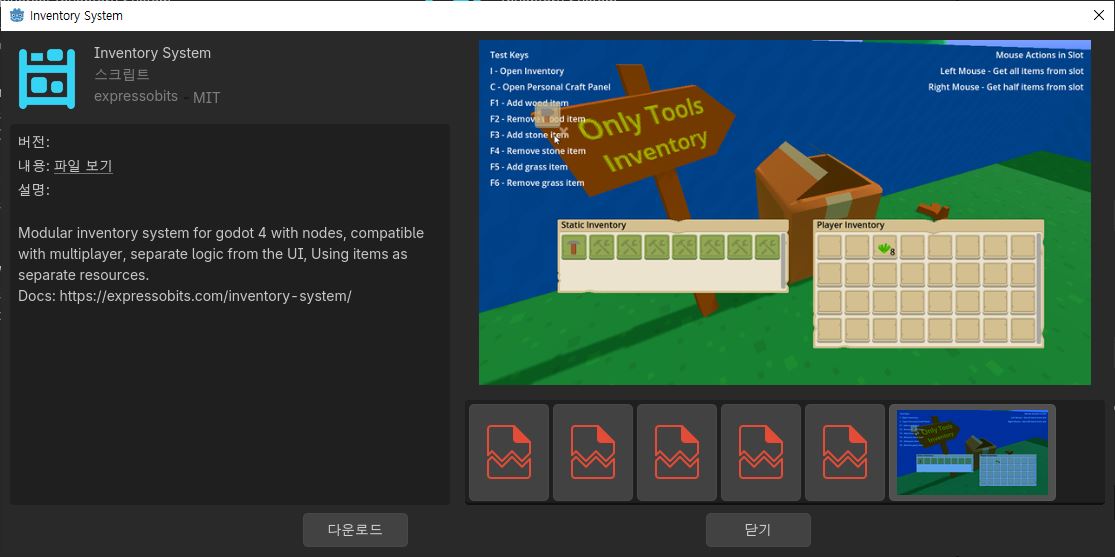This screenshot has width=1115, height=557.
Task: Click the Docs URL line in description
Action: pos(185,296)
